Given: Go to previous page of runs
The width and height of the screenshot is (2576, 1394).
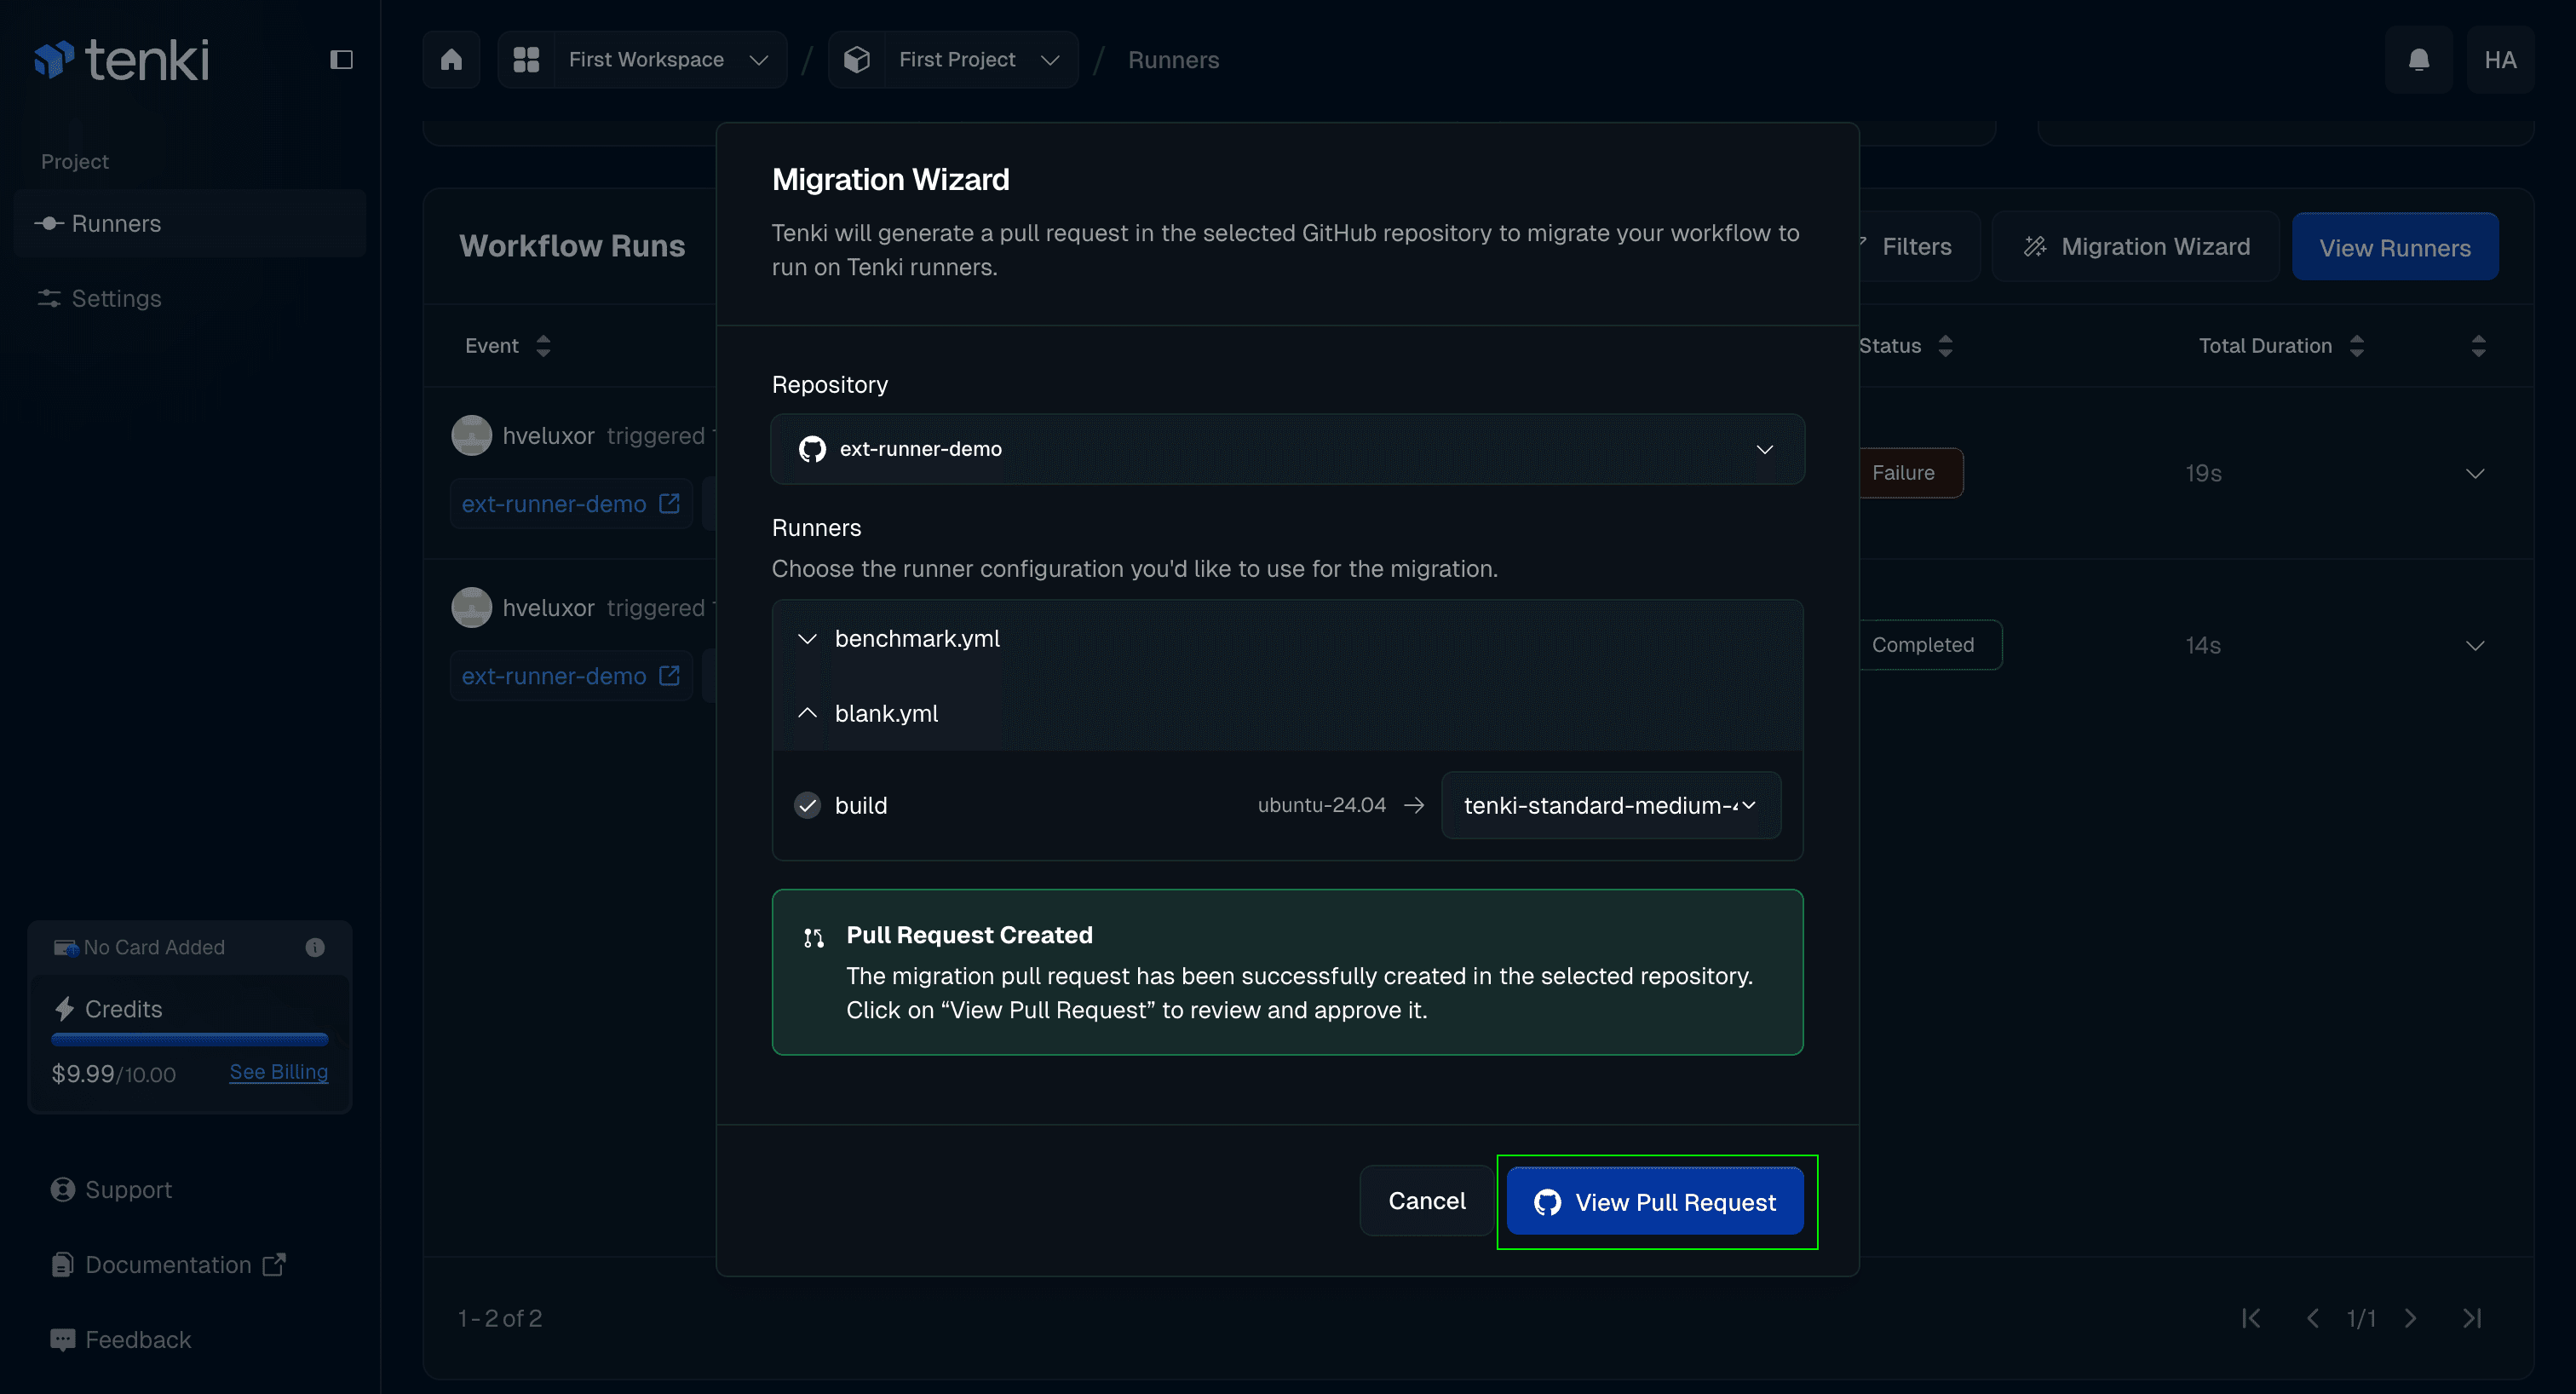Looking at the screenshot, I should point(2313,1318).
